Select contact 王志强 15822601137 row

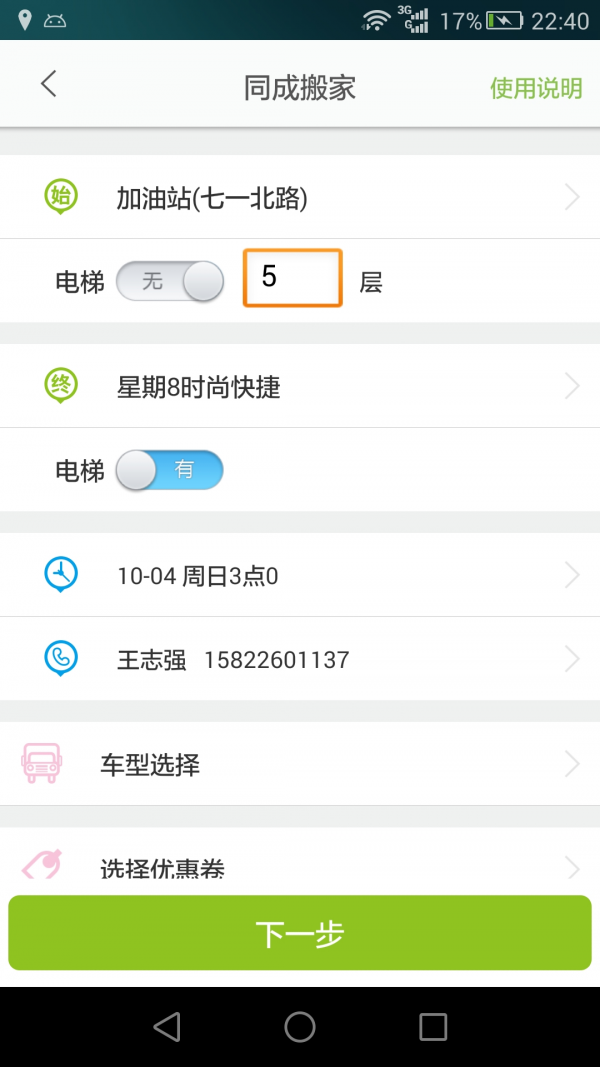pos(300,659)
